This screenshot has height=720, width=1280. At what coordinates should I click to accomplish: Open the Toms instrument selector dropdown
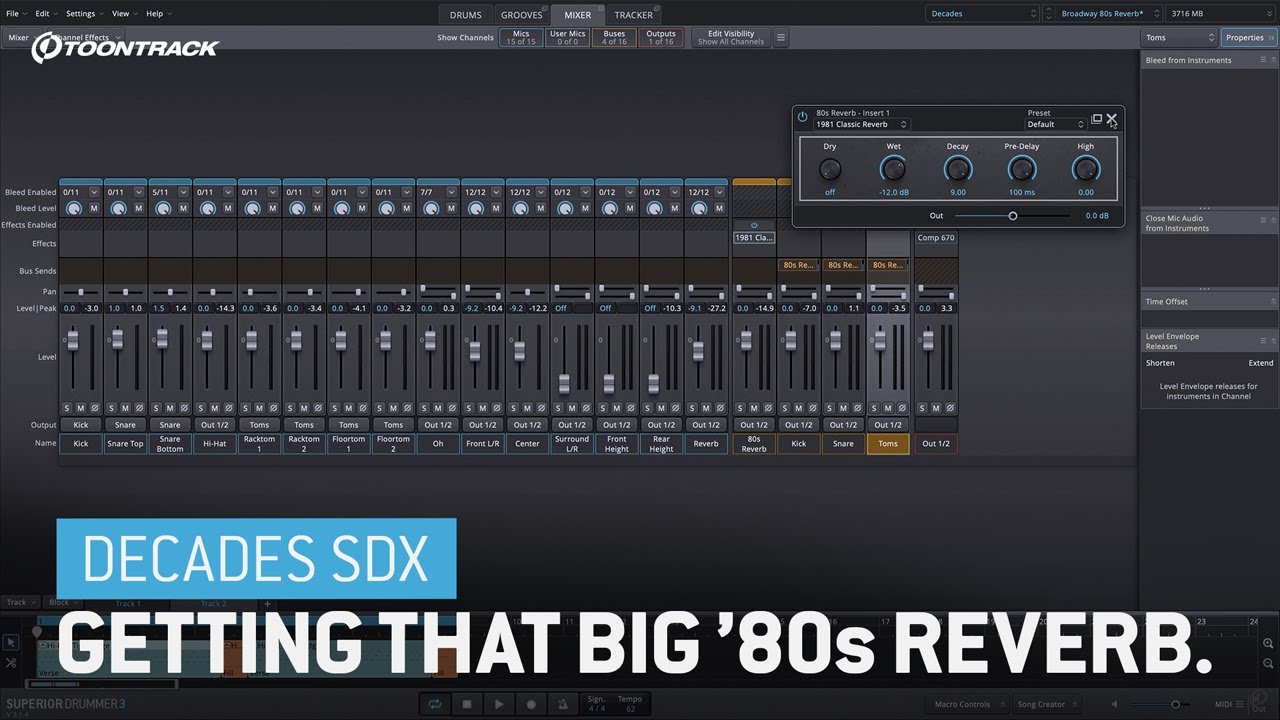pyautogui.click(x=1178, y=38)
